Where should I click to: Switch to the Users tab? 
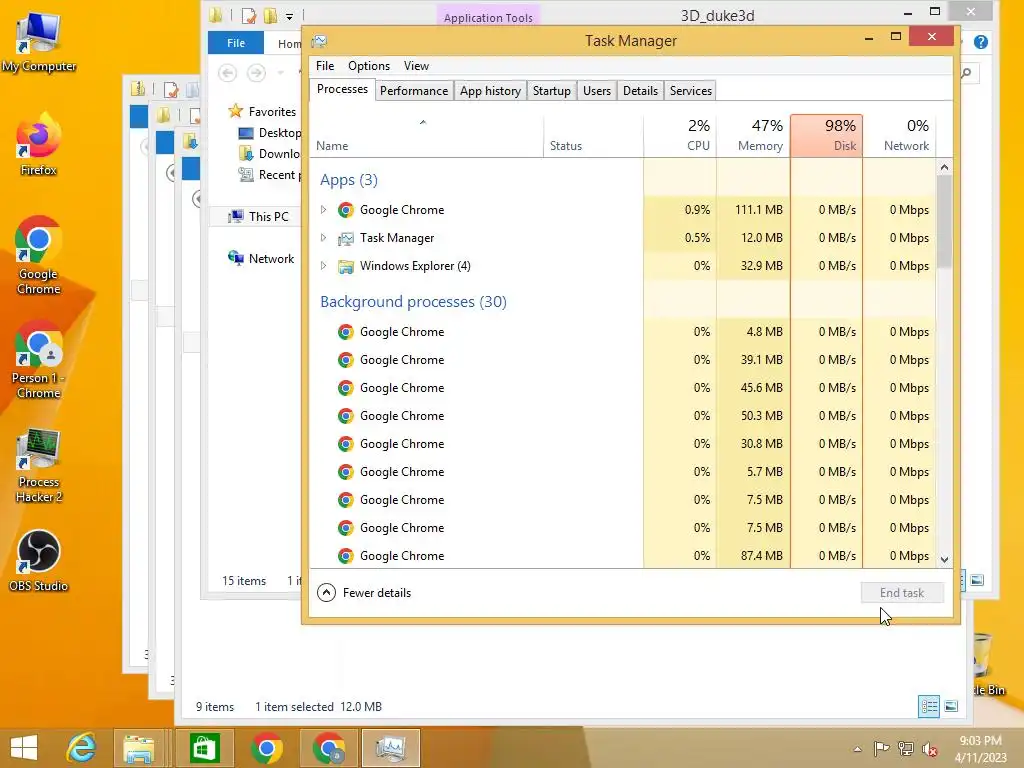tap(597, 91)
